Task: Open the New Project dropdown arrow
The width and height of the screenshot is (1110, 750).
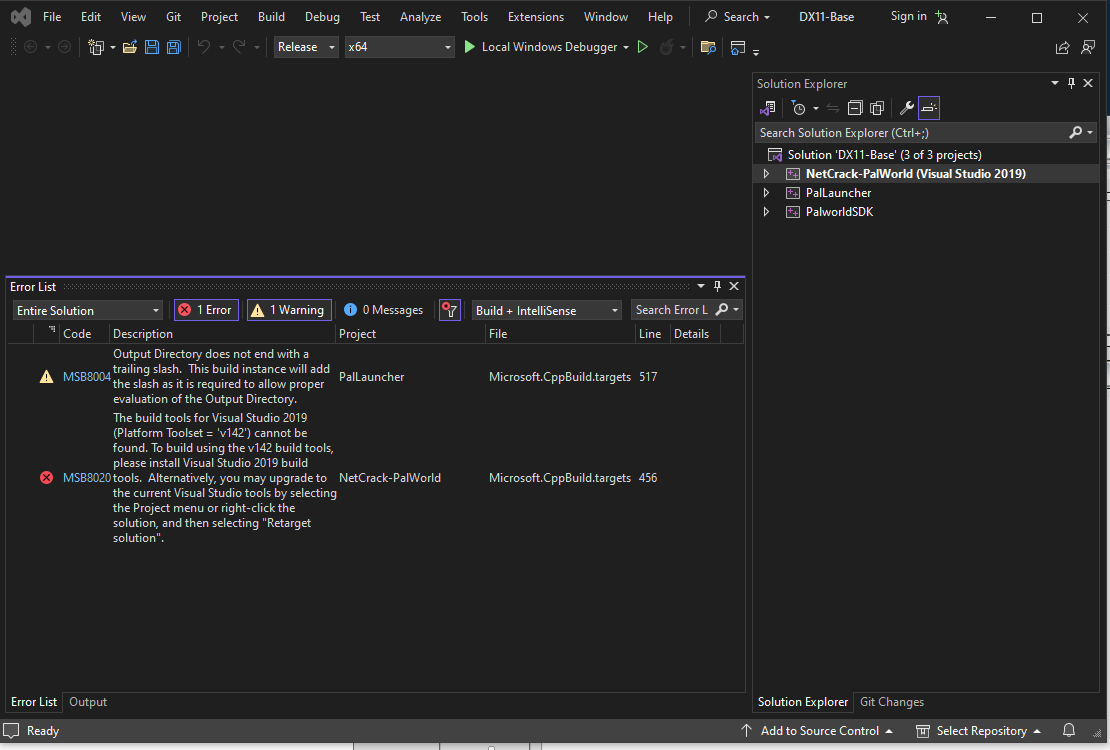Action: (113, 47)
